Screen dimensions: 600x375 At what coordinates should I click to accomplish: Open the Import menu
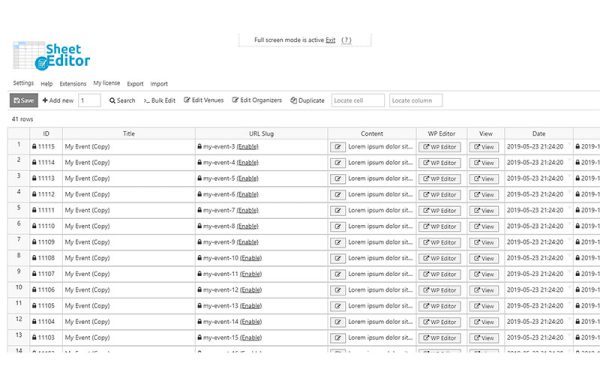159,84
